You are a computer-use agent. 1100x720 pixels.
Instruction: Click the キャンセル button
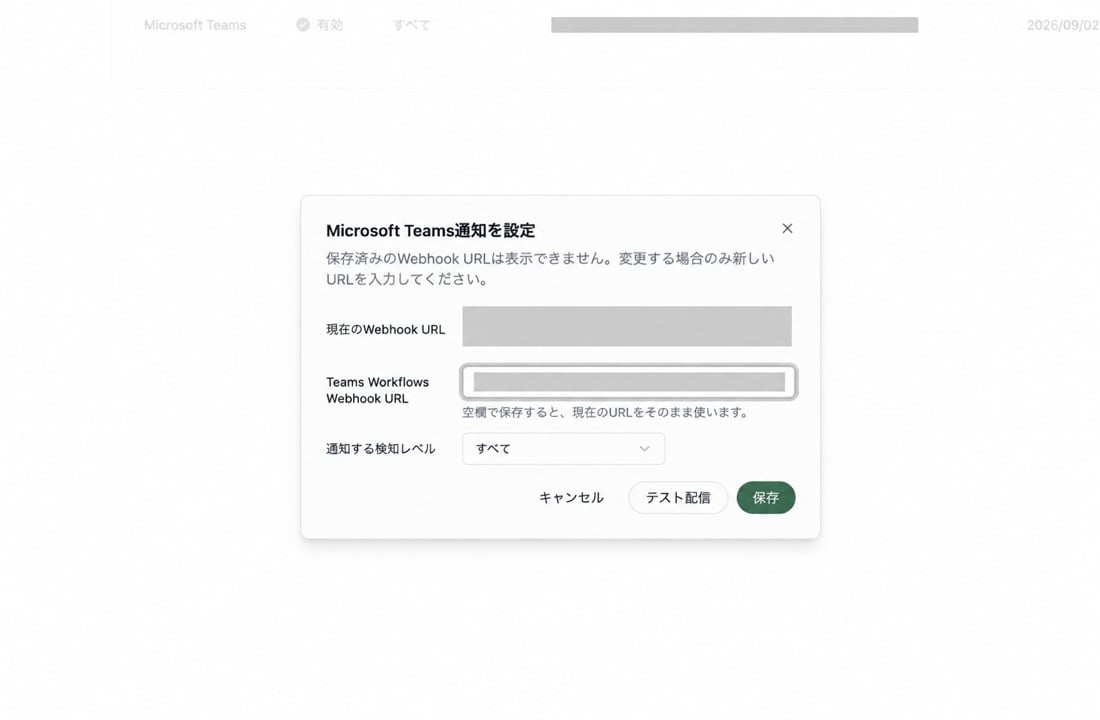(571, 498)
